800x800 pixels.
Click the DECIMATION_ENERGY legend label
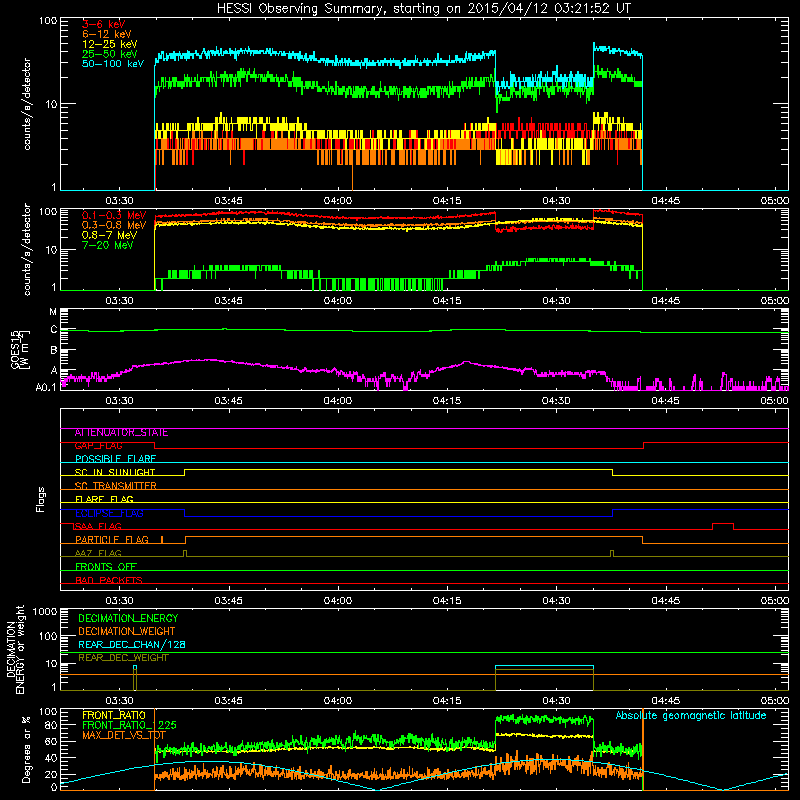tap(128, 618)
